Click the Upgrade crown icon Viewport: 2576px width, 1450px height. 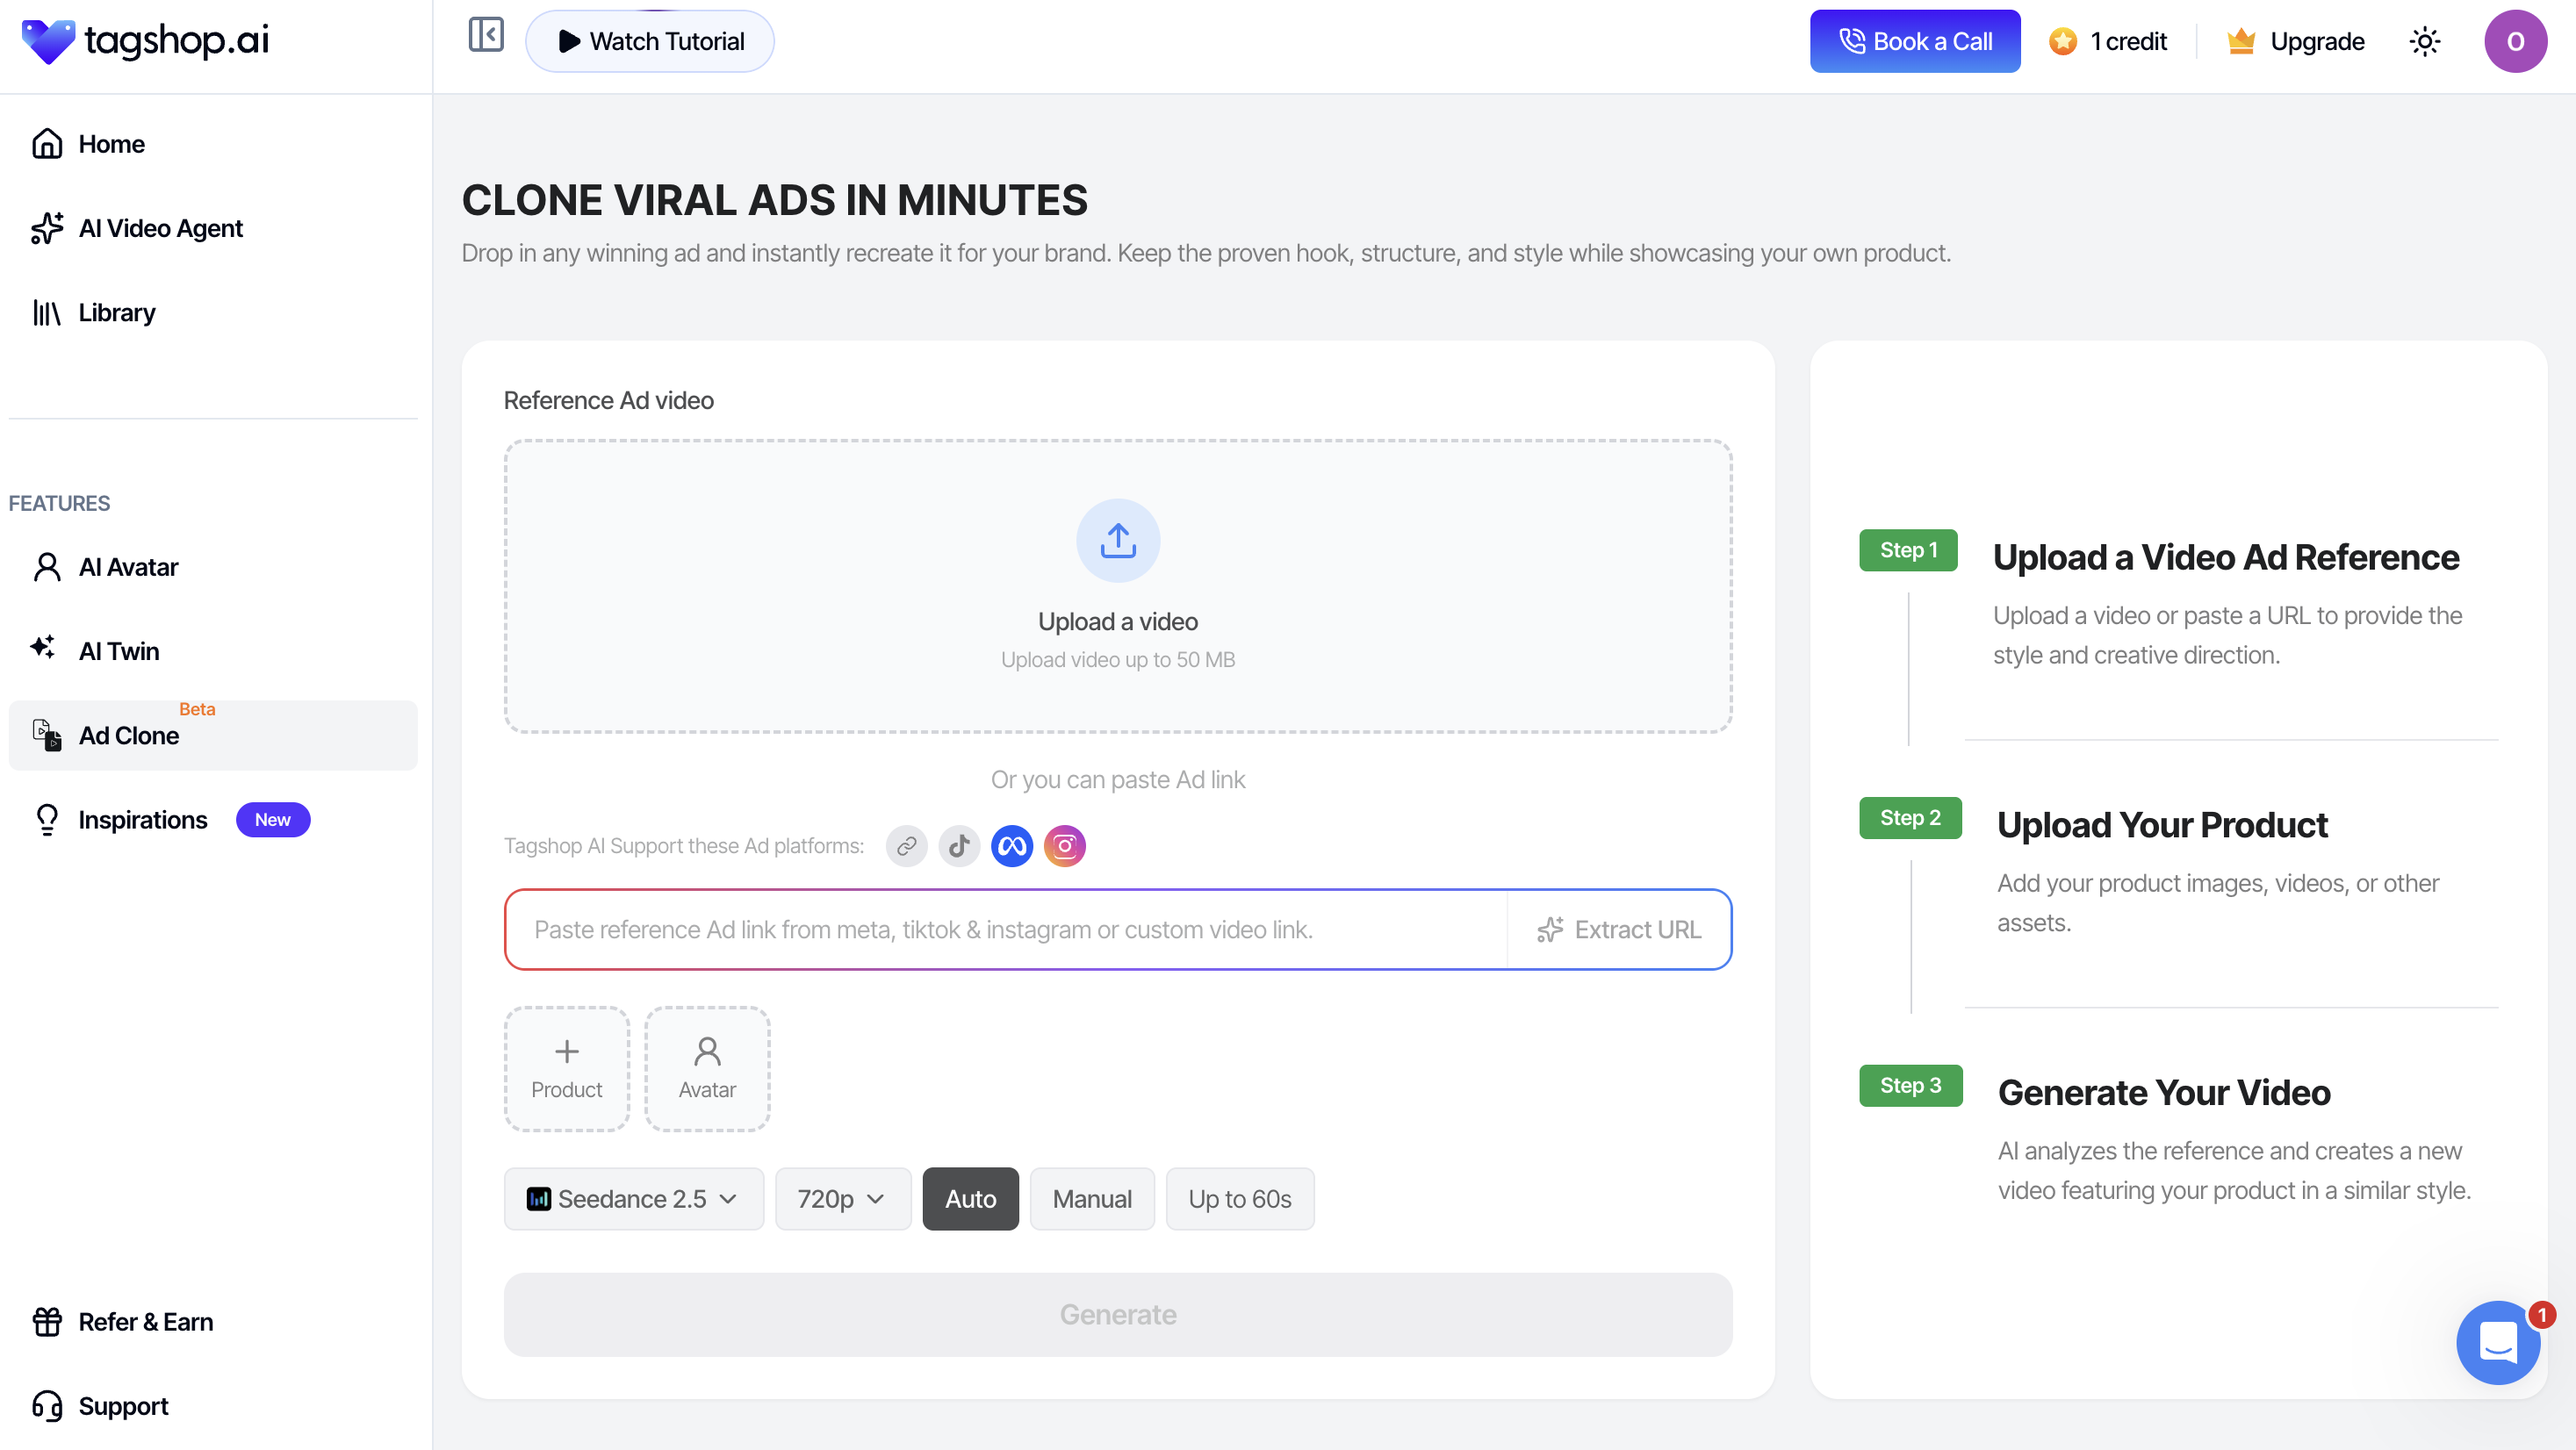(2241, 41)
